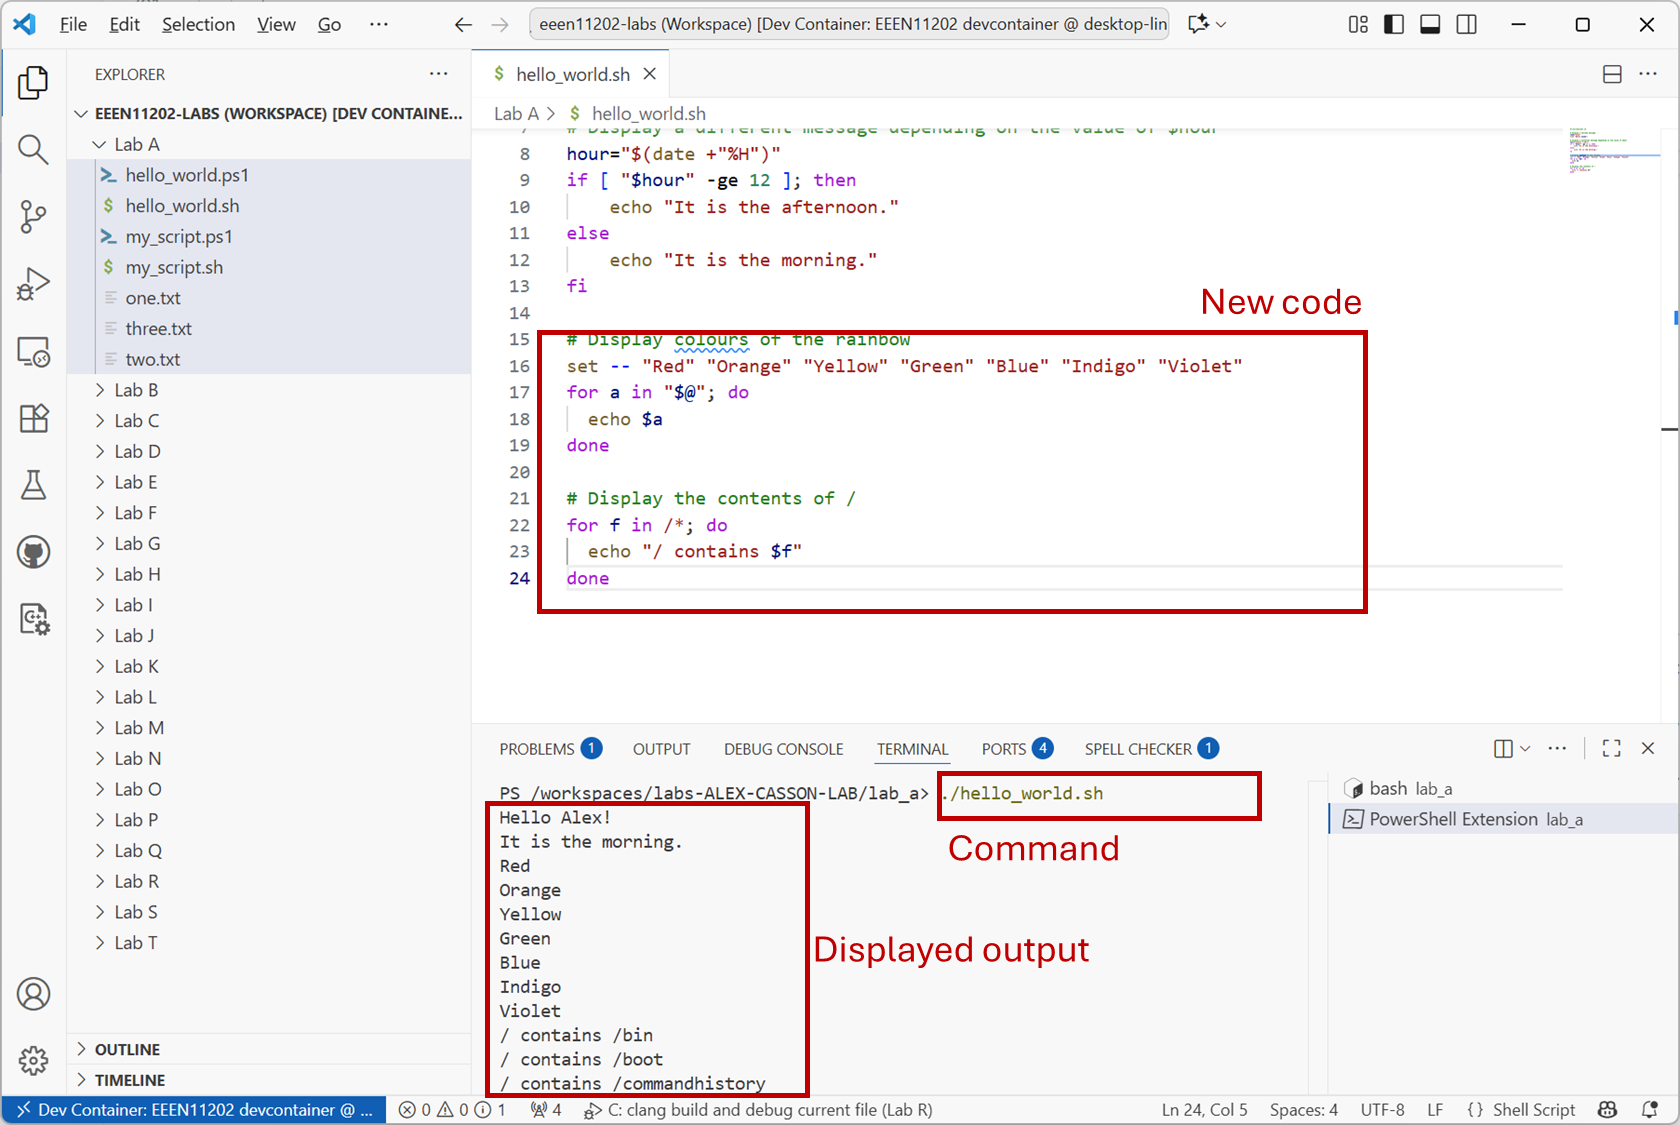Open Run and Debug view
This screenshot has width=1680, height=1125.
pyautogui.click(x=33, y=284)
